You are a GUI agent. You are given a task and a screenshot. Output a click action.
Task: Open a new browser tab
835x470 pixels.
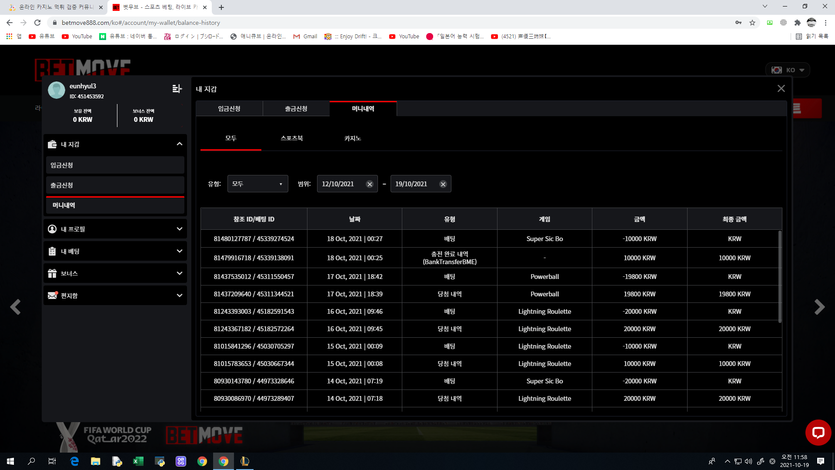[221, 7]
